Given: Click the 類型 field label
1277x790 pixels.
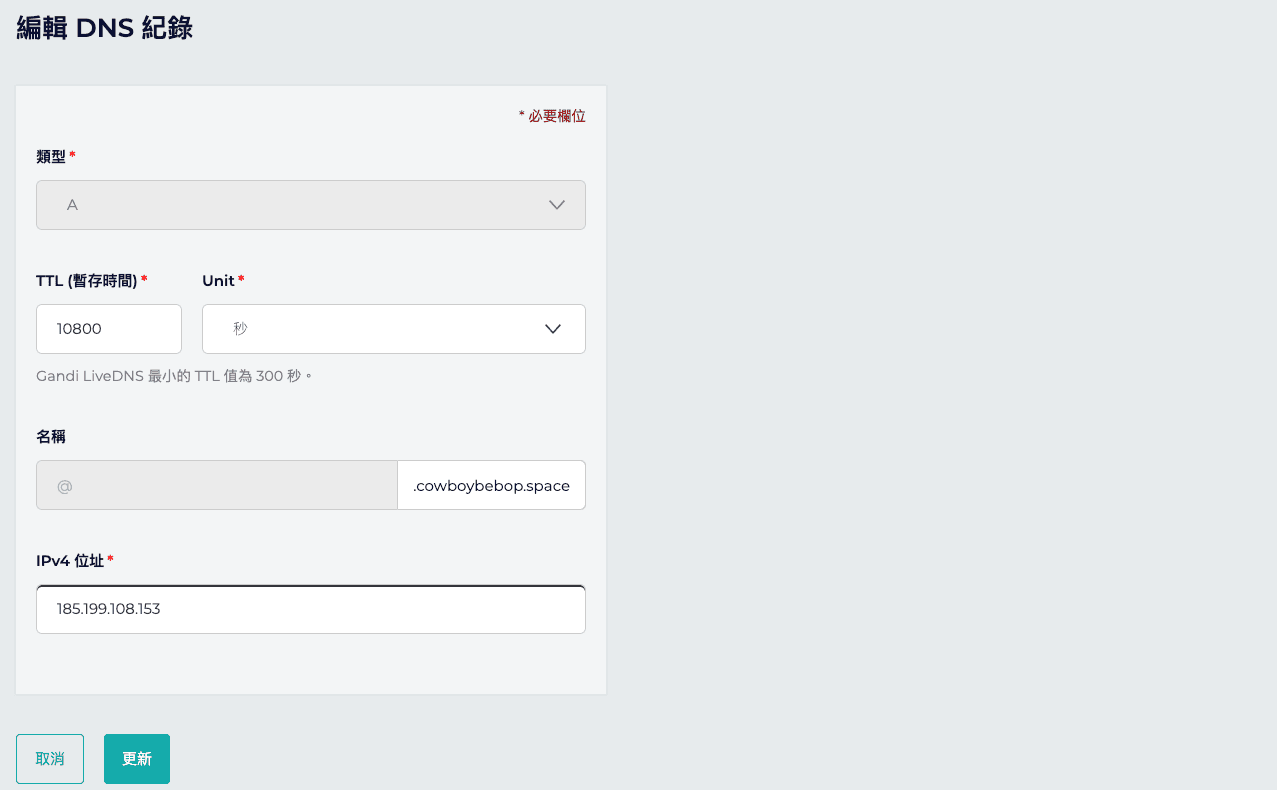Looking at the screenshot, I should click(x=51, y=157).
